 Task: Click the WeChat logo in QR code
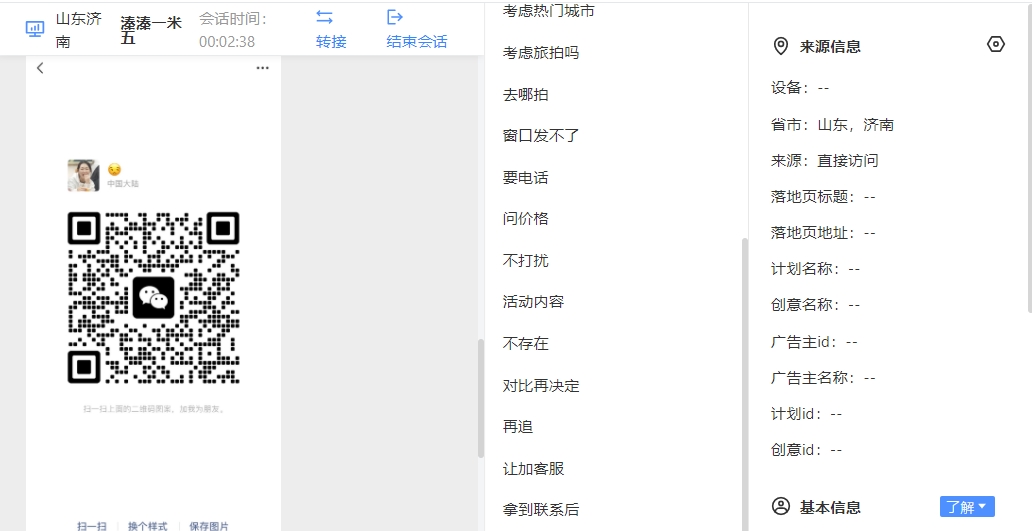tap(153, 297)
